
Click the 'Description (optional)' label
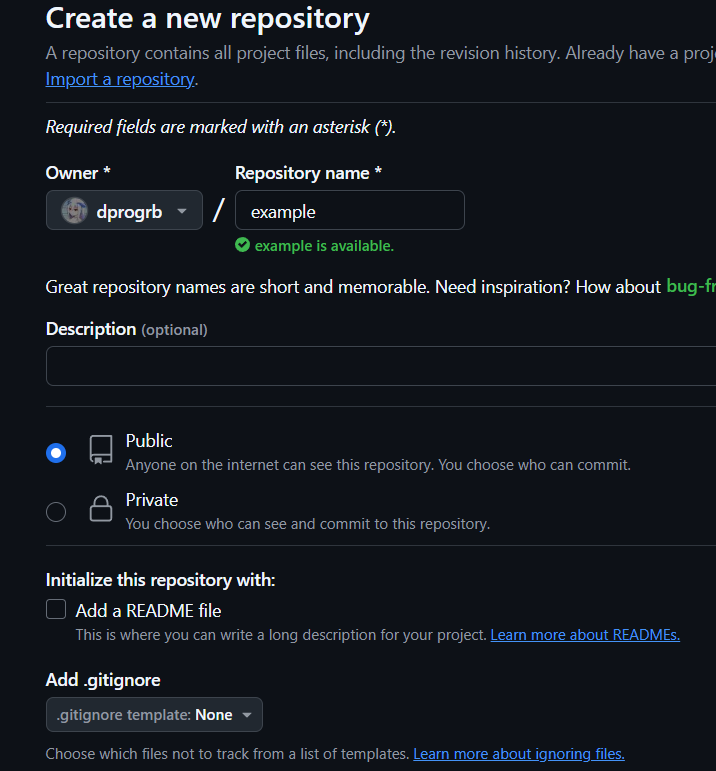126,329
